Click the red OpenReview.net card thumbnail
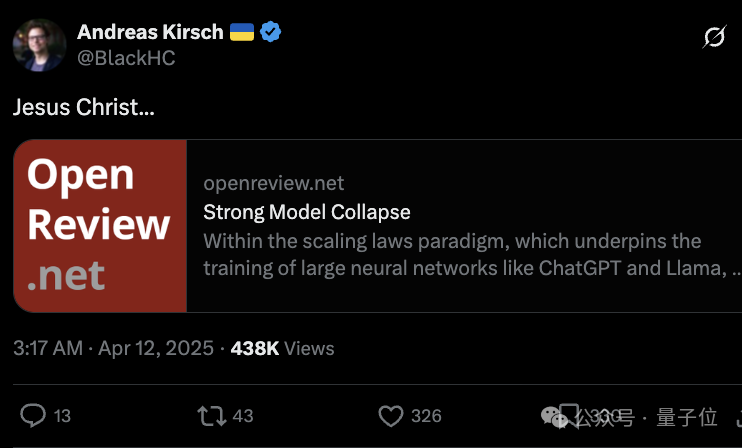 coord(100,226)
